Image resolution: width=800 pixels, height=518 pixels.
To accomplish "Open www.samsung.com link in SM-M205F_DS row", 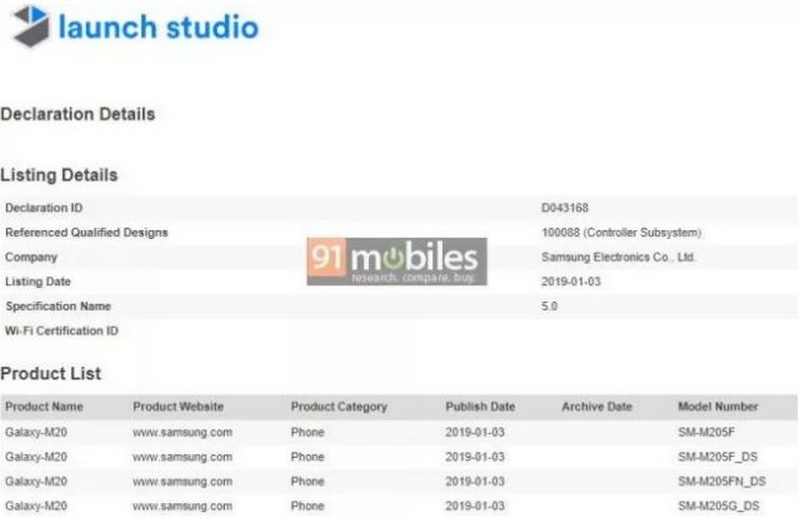I will [x=183, y=457].
